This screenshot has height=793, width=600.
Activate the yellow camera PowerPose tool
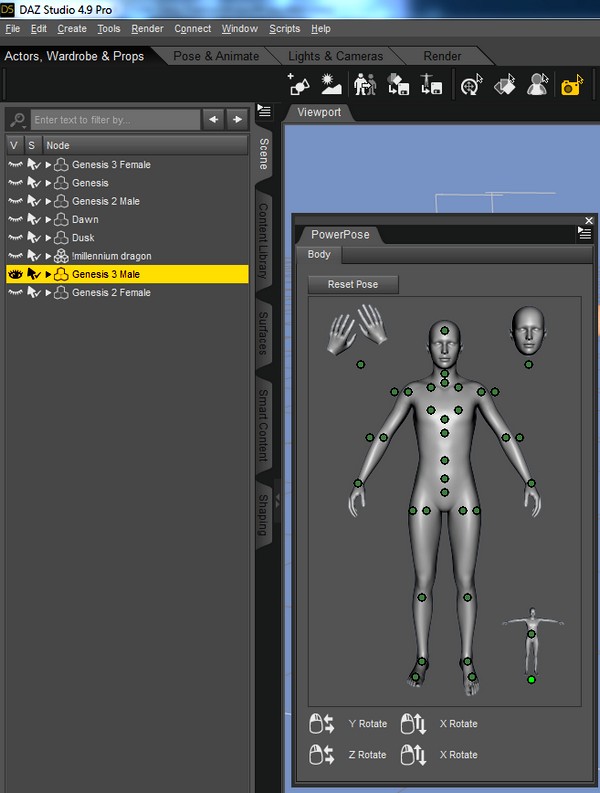click(x=572, y=84)
